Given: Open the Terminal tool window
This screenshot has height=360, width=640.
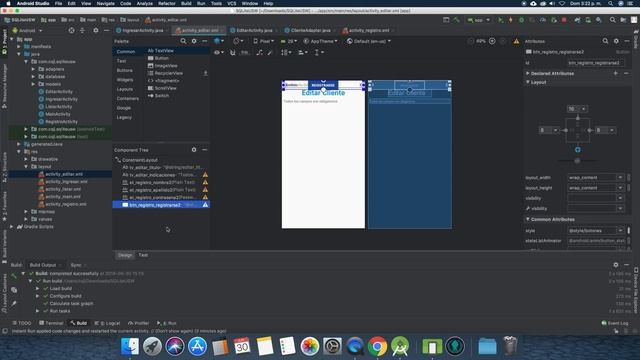Looking at the screenshot, I should click(51, 323).
